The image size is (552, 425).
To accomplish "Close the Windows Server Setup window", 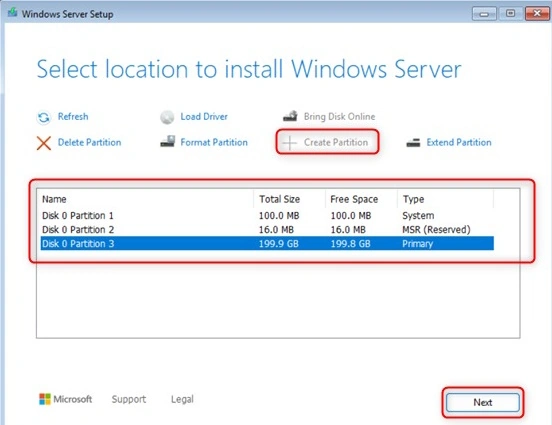I will click(537, 14).
